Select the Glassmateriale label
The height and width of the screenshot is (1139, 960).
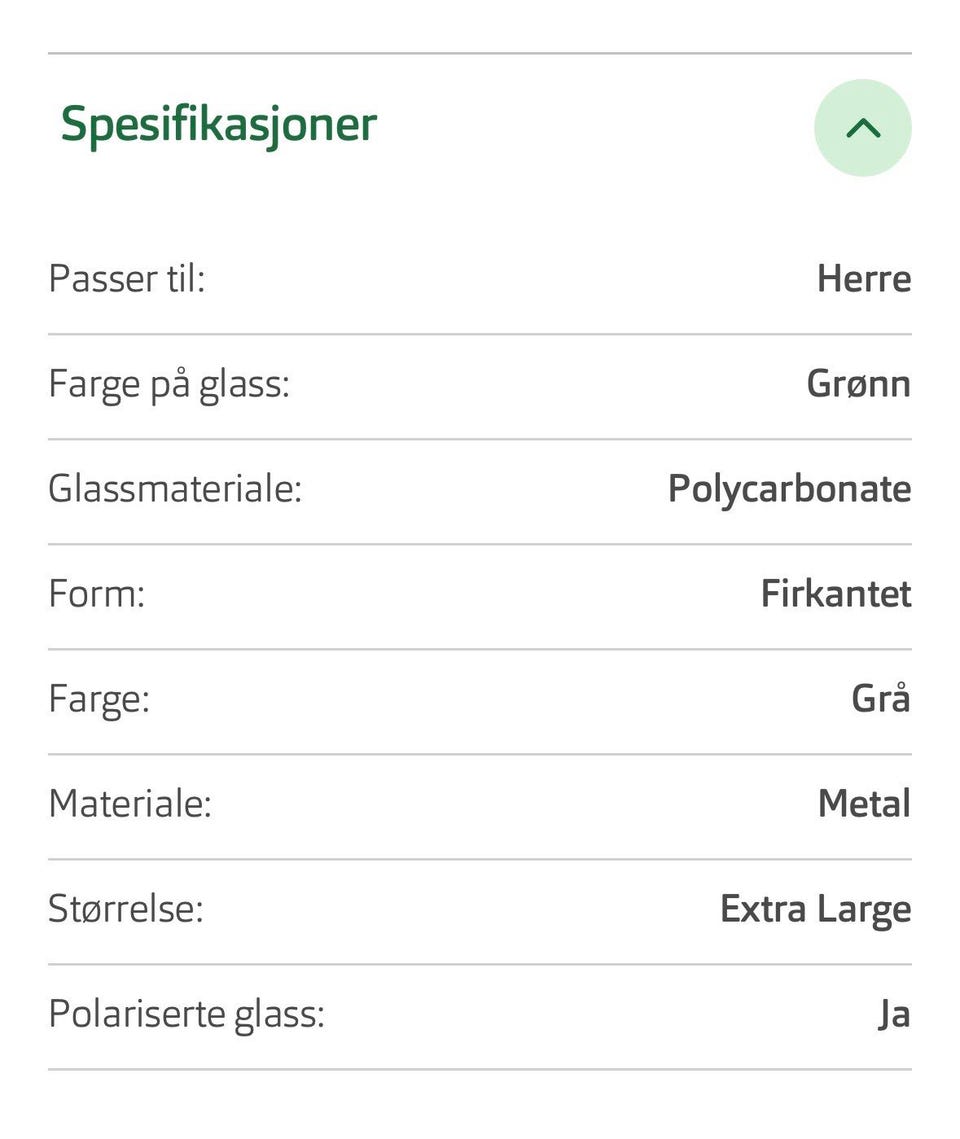(x=175, y=488)
